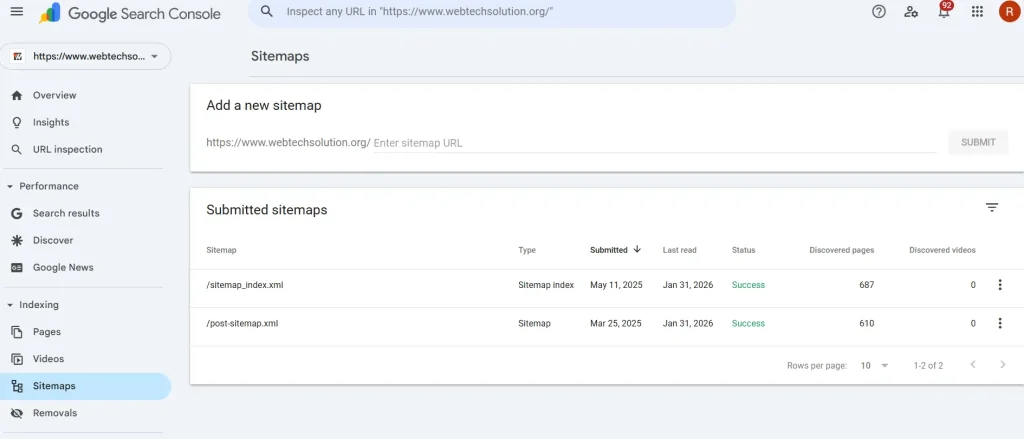Click the 687 discovered pages value
This screenshot has width=1024, height=439.
tap(867, 285)
